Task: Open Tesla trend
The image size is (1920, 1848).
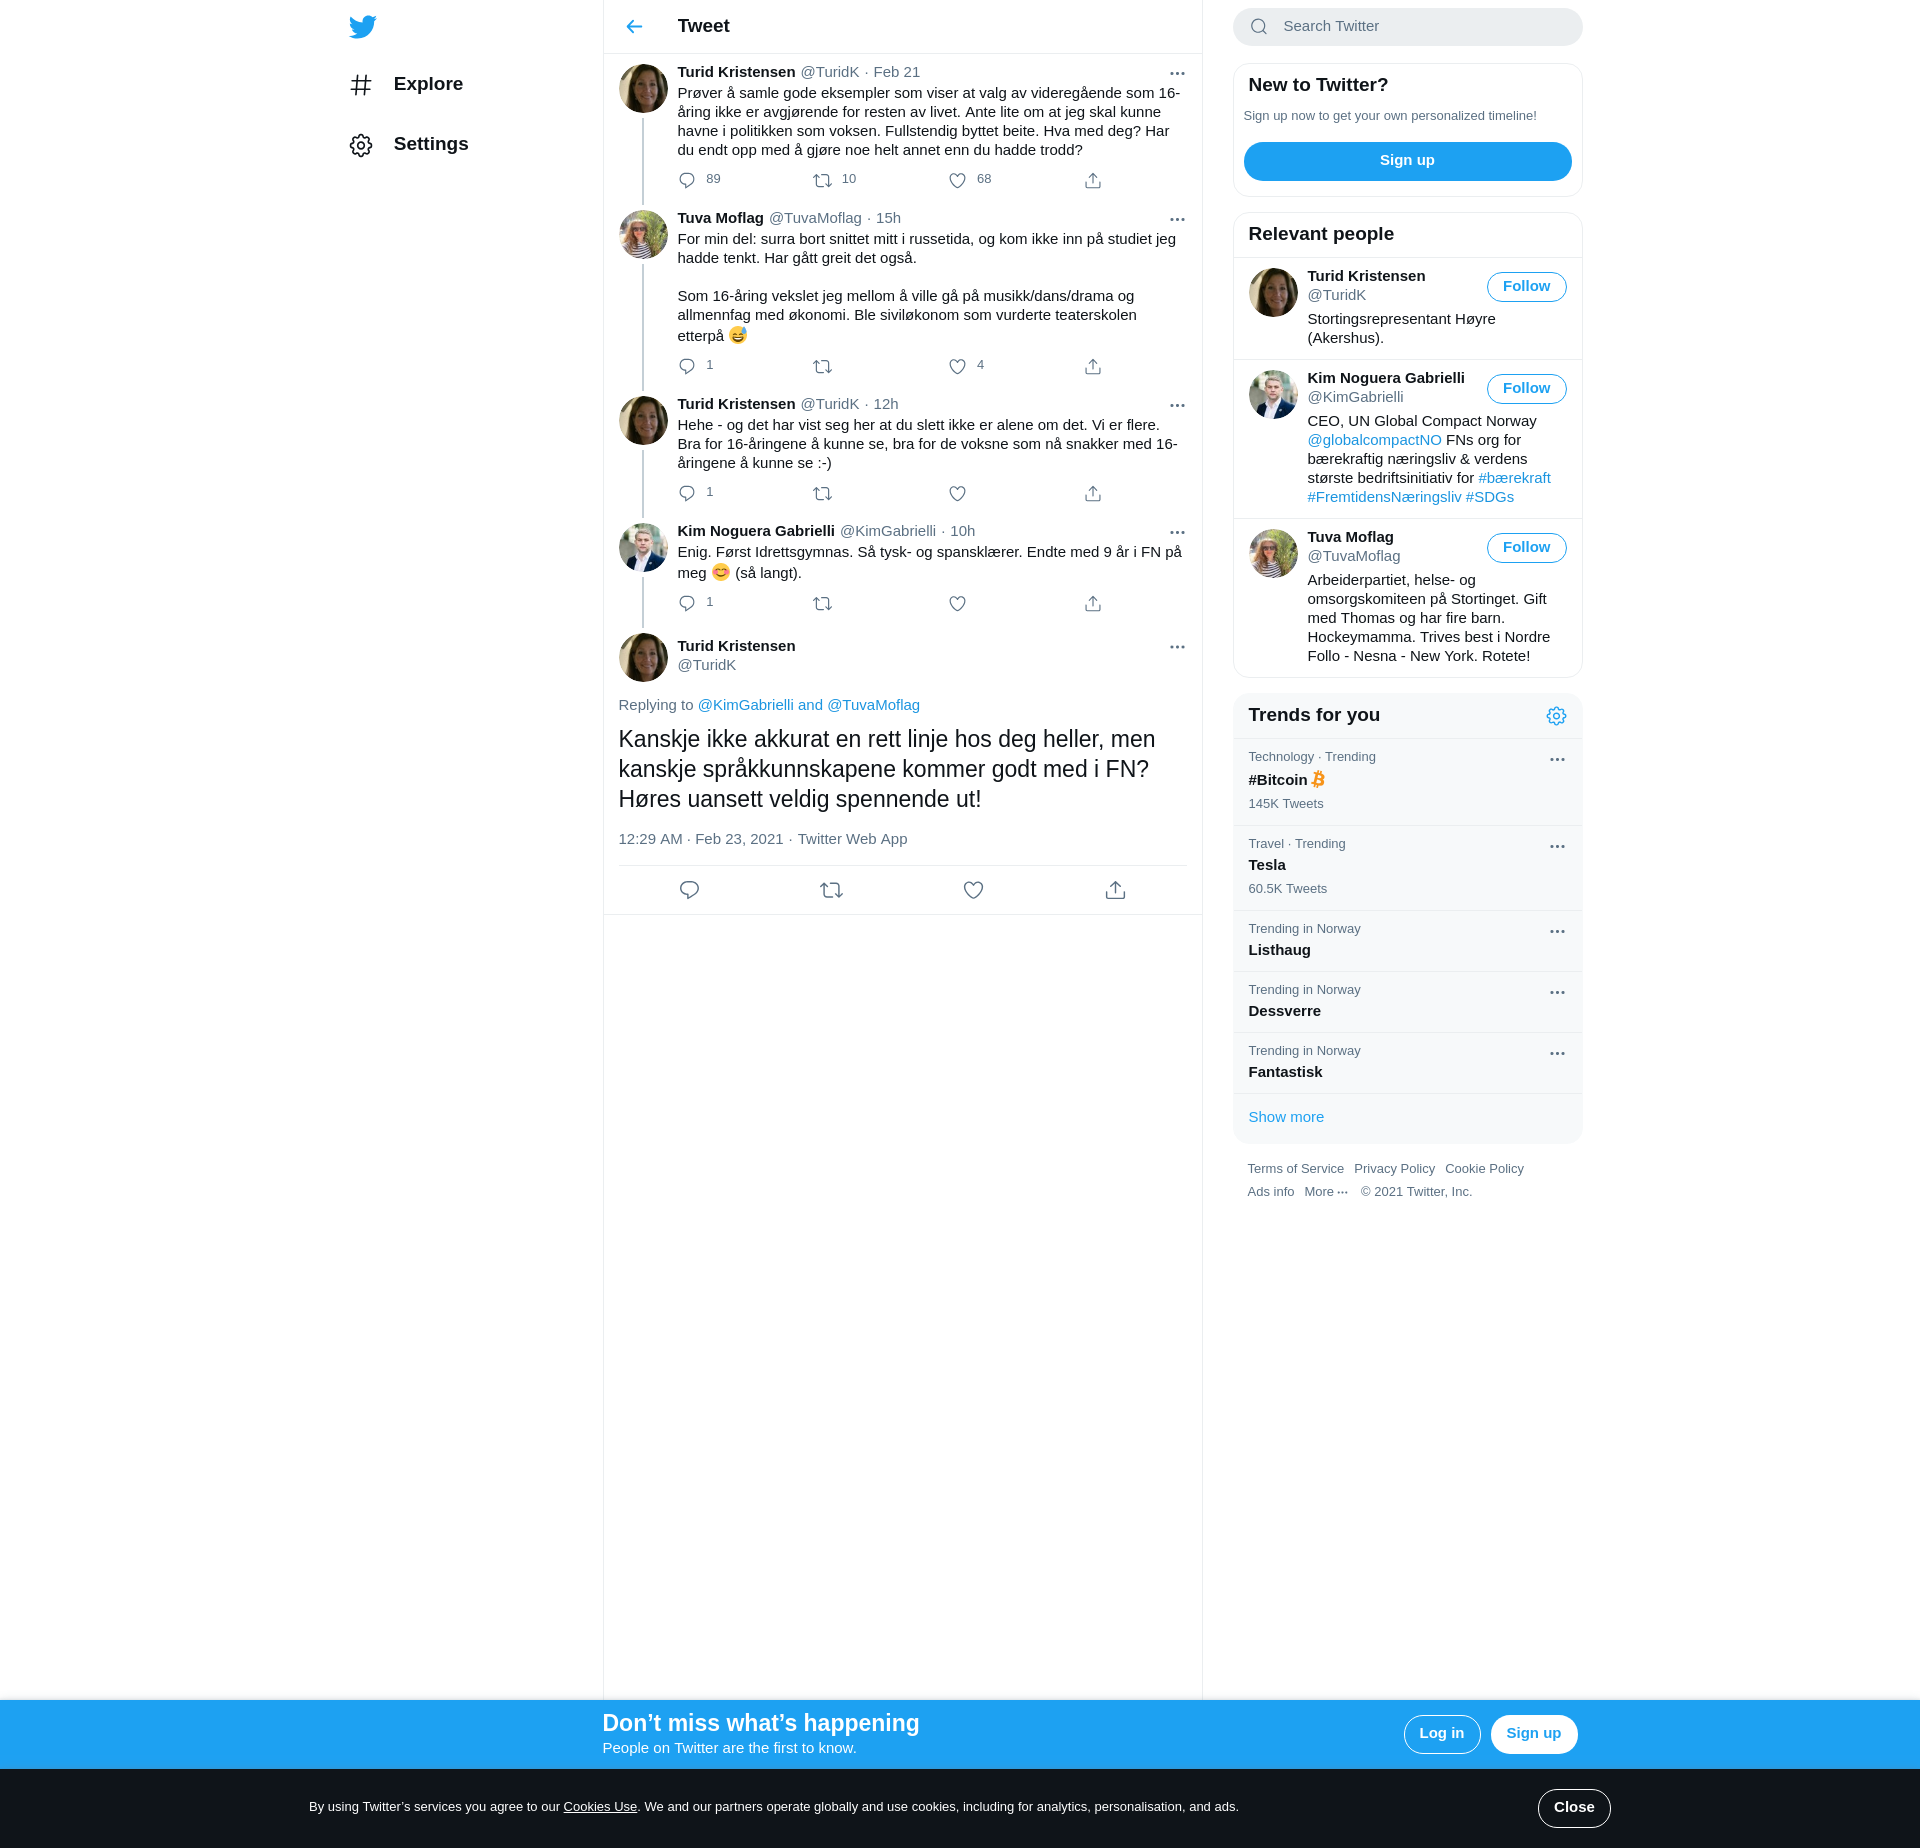Action: (1407, 867)
